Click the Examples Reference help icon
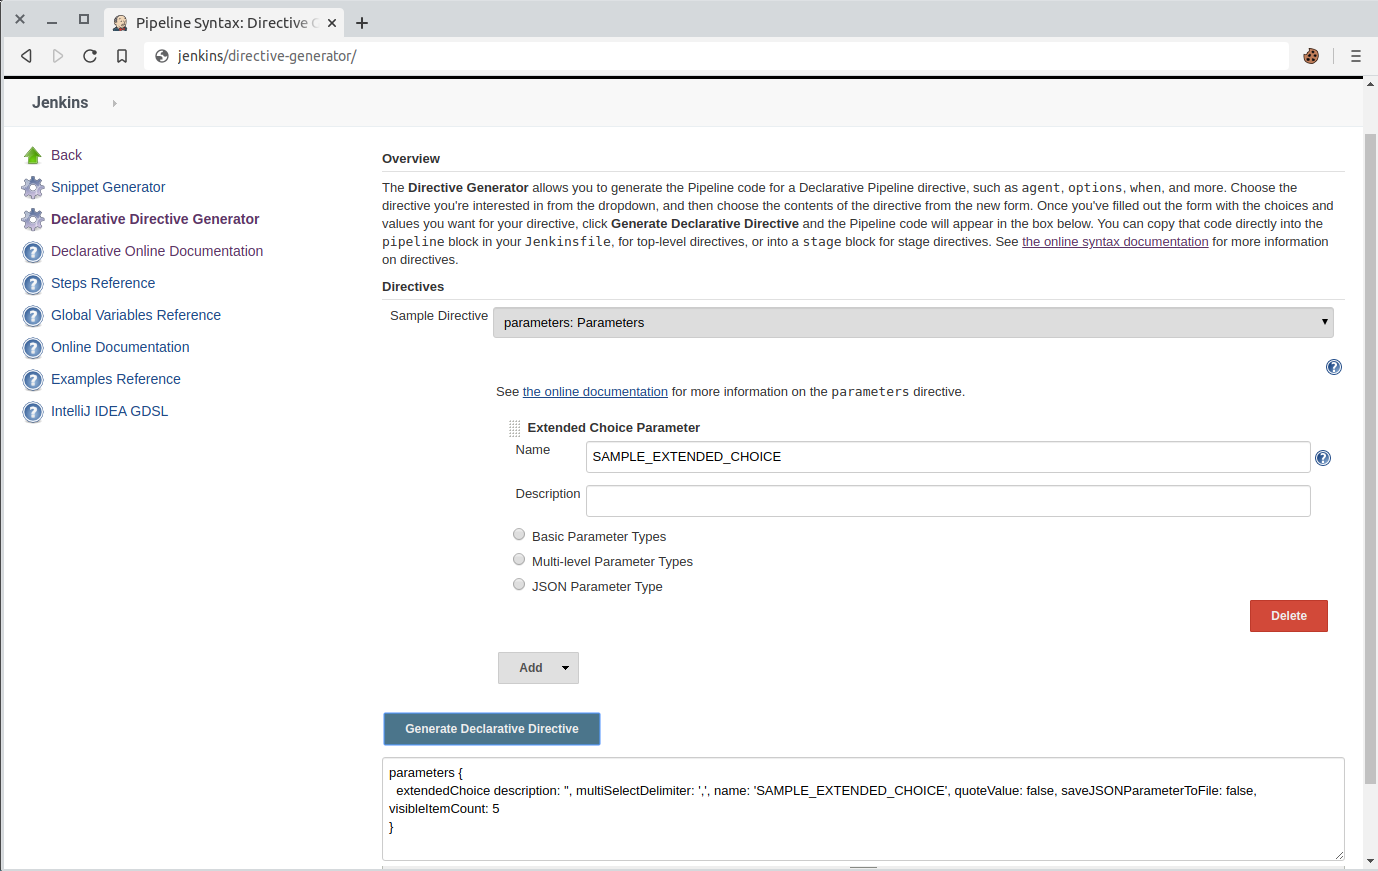 (33, 380)
